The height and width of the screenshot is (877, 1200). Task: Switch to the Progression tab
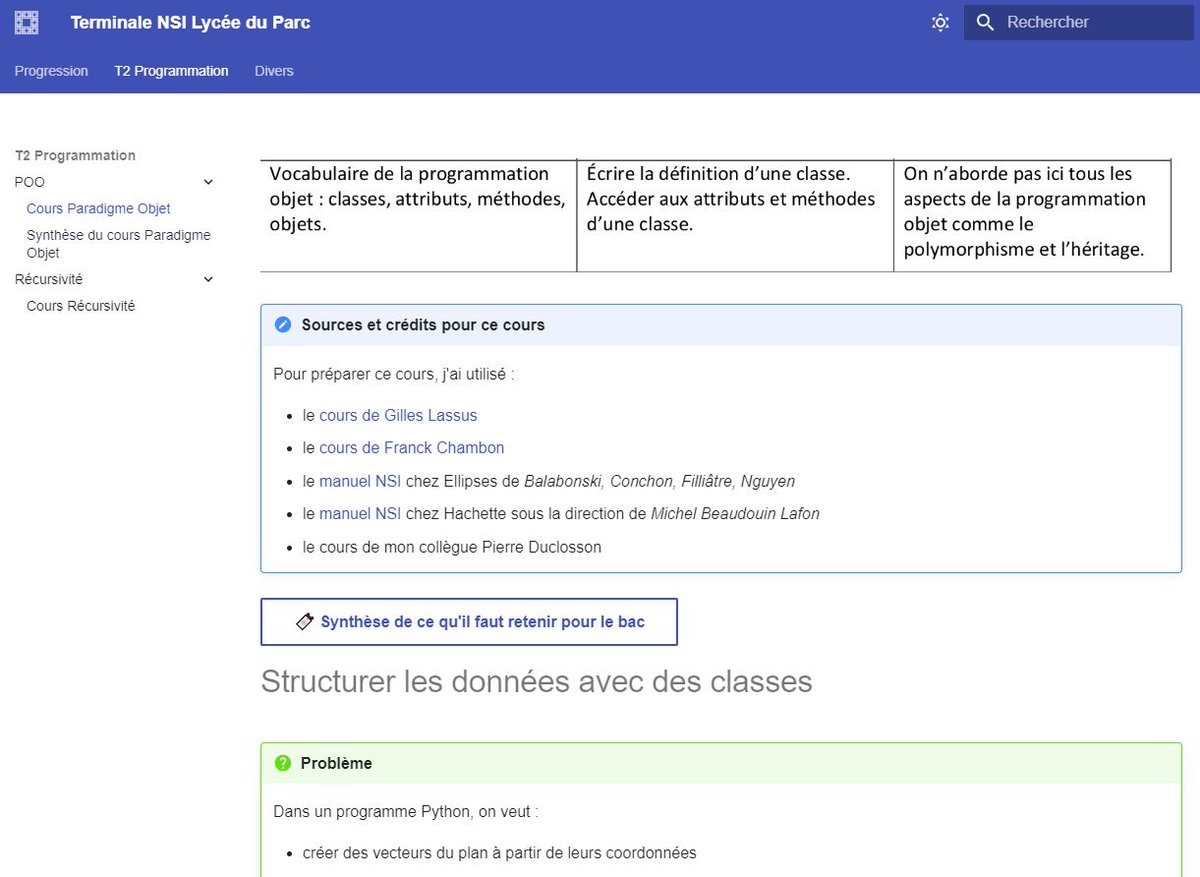click(x=51, y=71)
